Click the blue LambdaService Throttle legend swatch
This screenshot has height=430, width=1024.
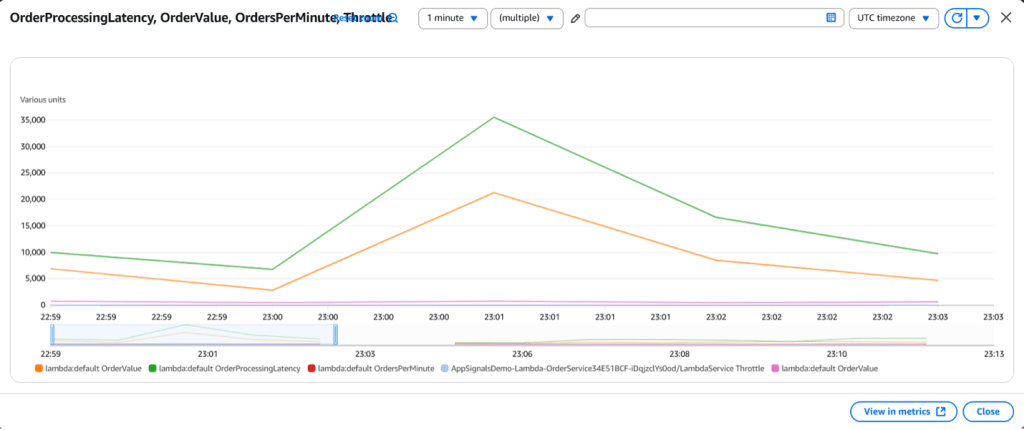pos(445,368)
